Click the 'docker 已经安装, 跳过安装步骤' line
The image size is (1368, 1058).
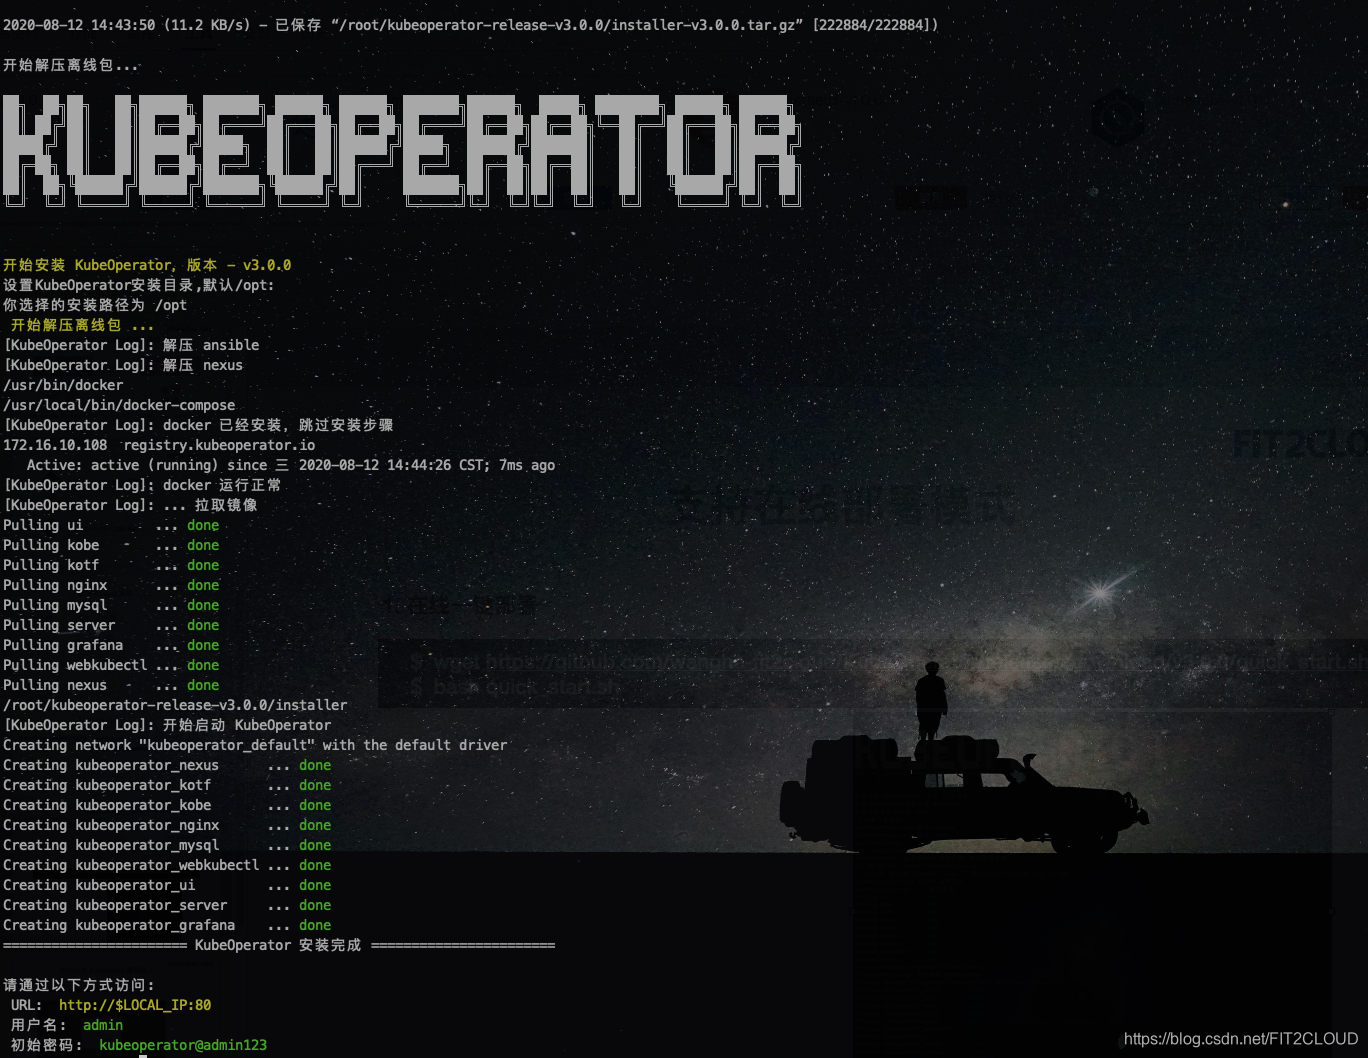(x=198, y=425)
